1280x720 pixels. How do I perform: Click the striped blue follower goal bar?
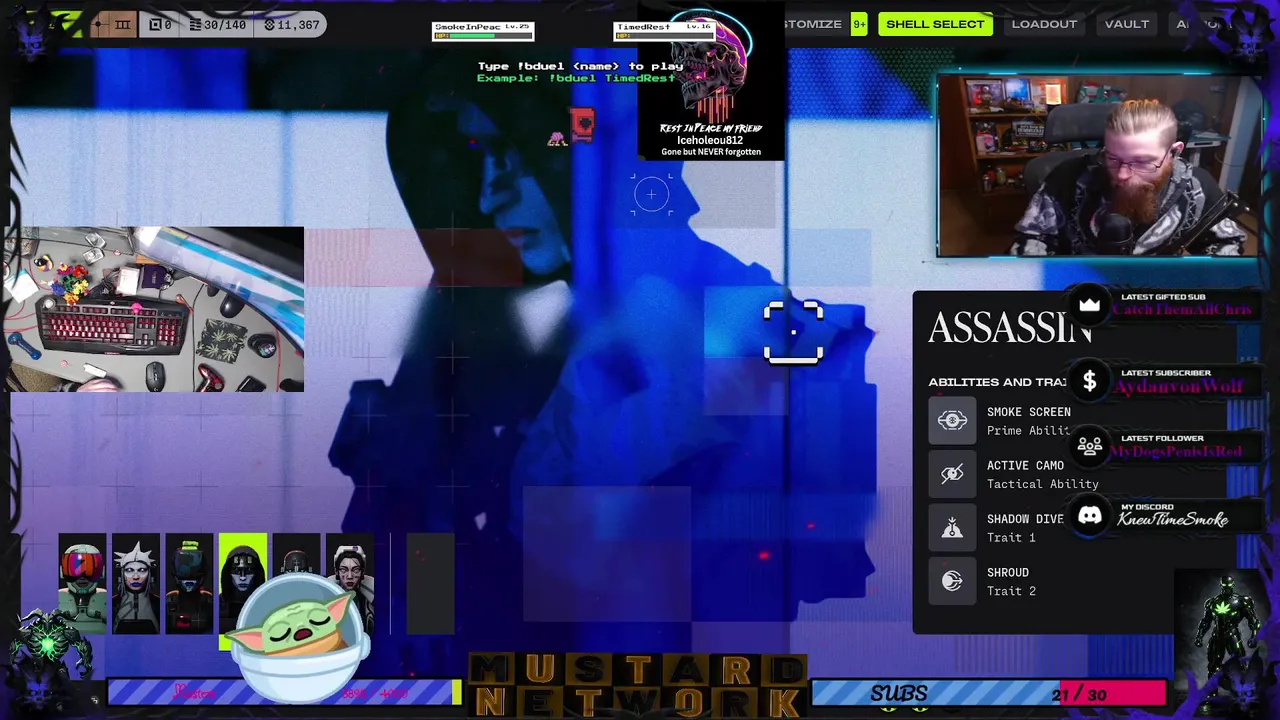pyautogui.click(x=284, y=692)
